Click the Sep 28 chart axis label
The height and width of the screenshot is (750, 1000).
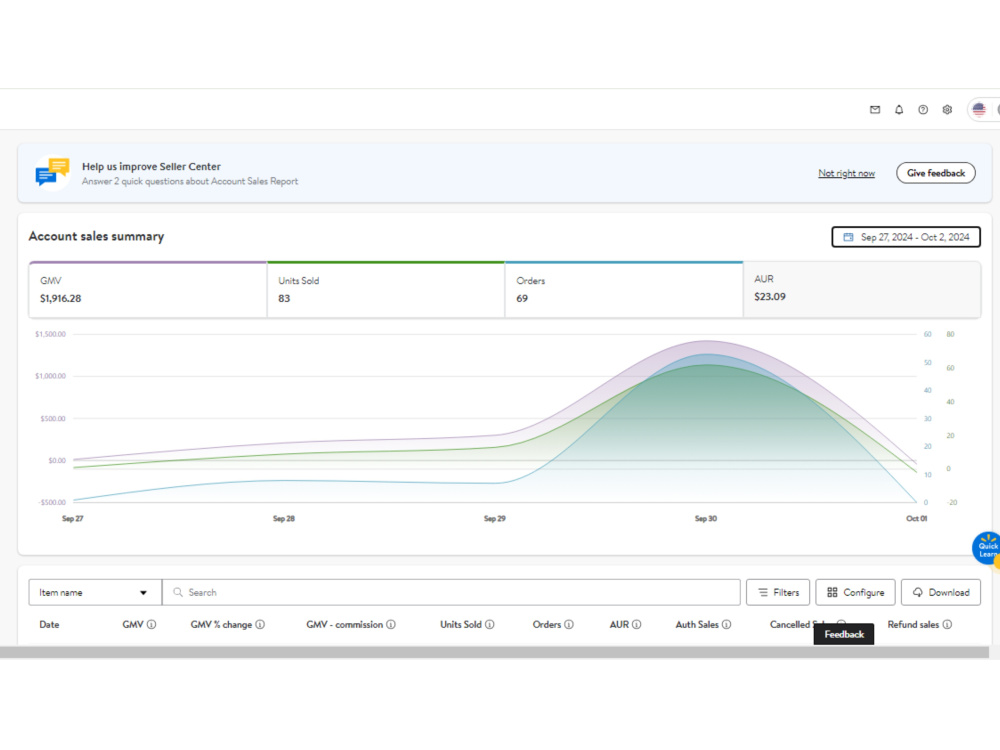point(284,518)
